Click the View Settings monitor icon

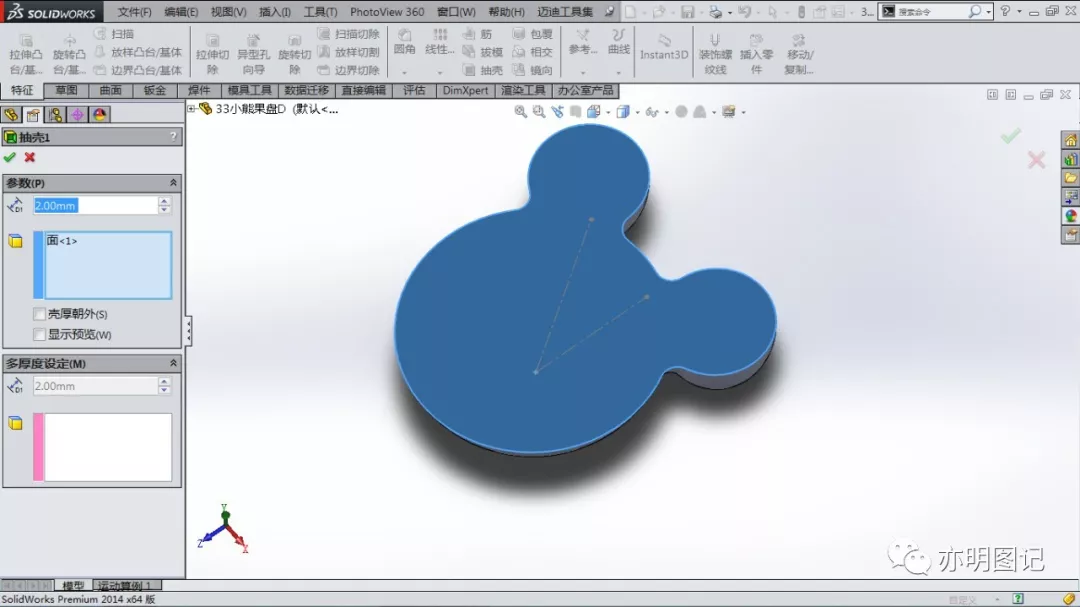pyautogui.click(x=728, y=112)
